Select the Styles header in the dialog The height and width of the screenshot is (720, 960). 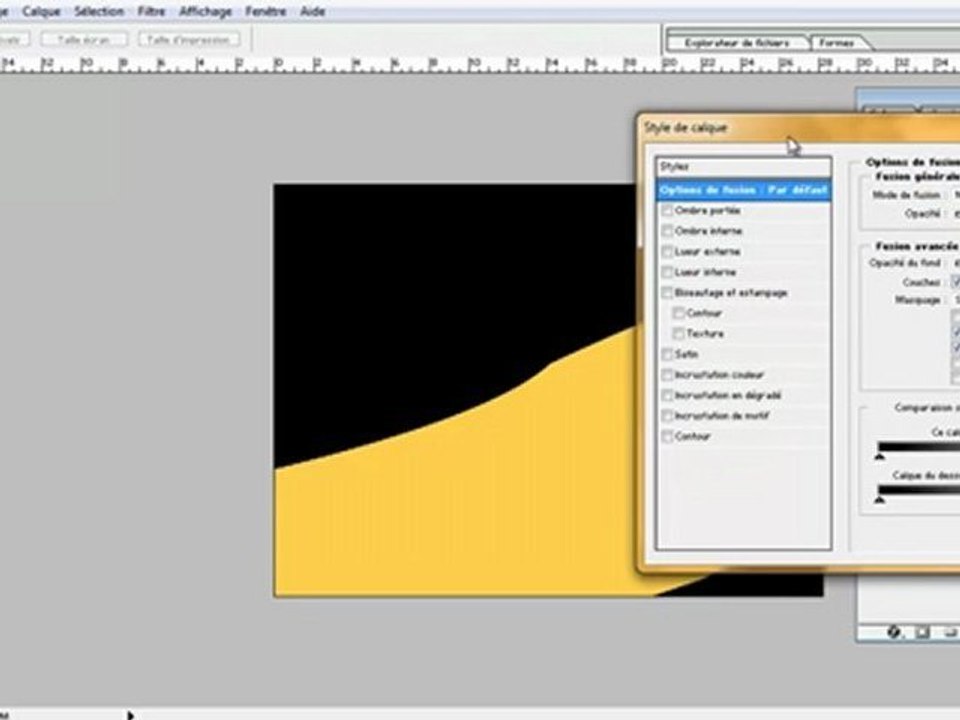click(x=743, y=167)
